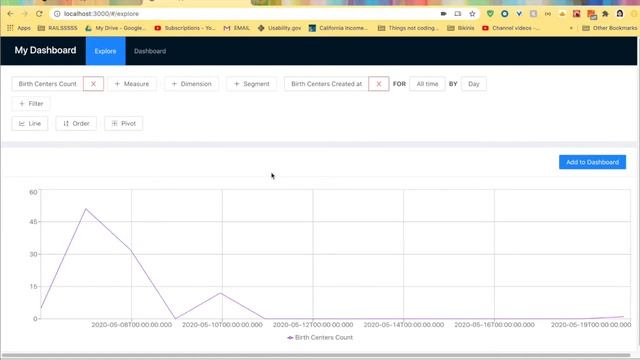Open Channel videos bookmark
This screenshot has height=360, width=640.
click(x=511, y=28)
